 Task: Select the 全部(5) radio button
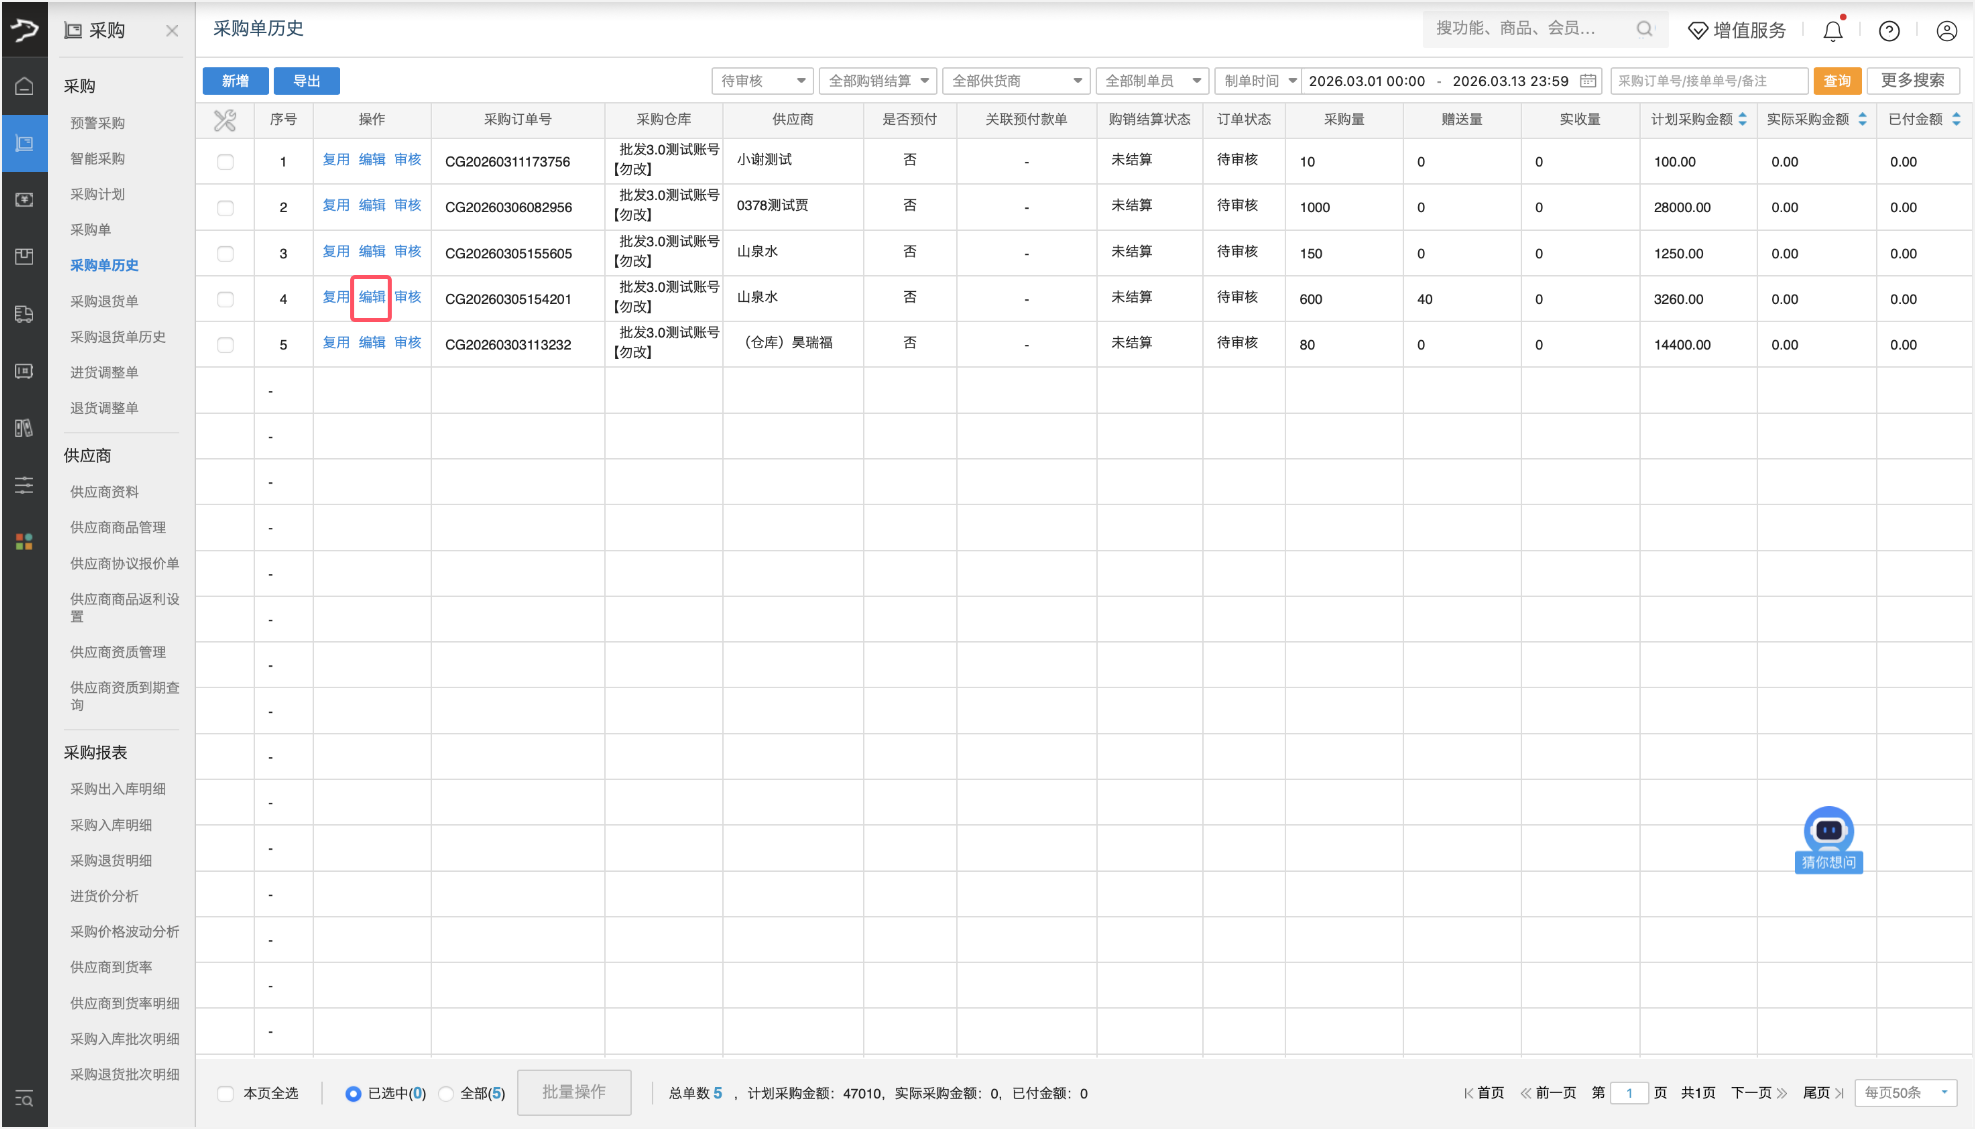point(447,1093)
